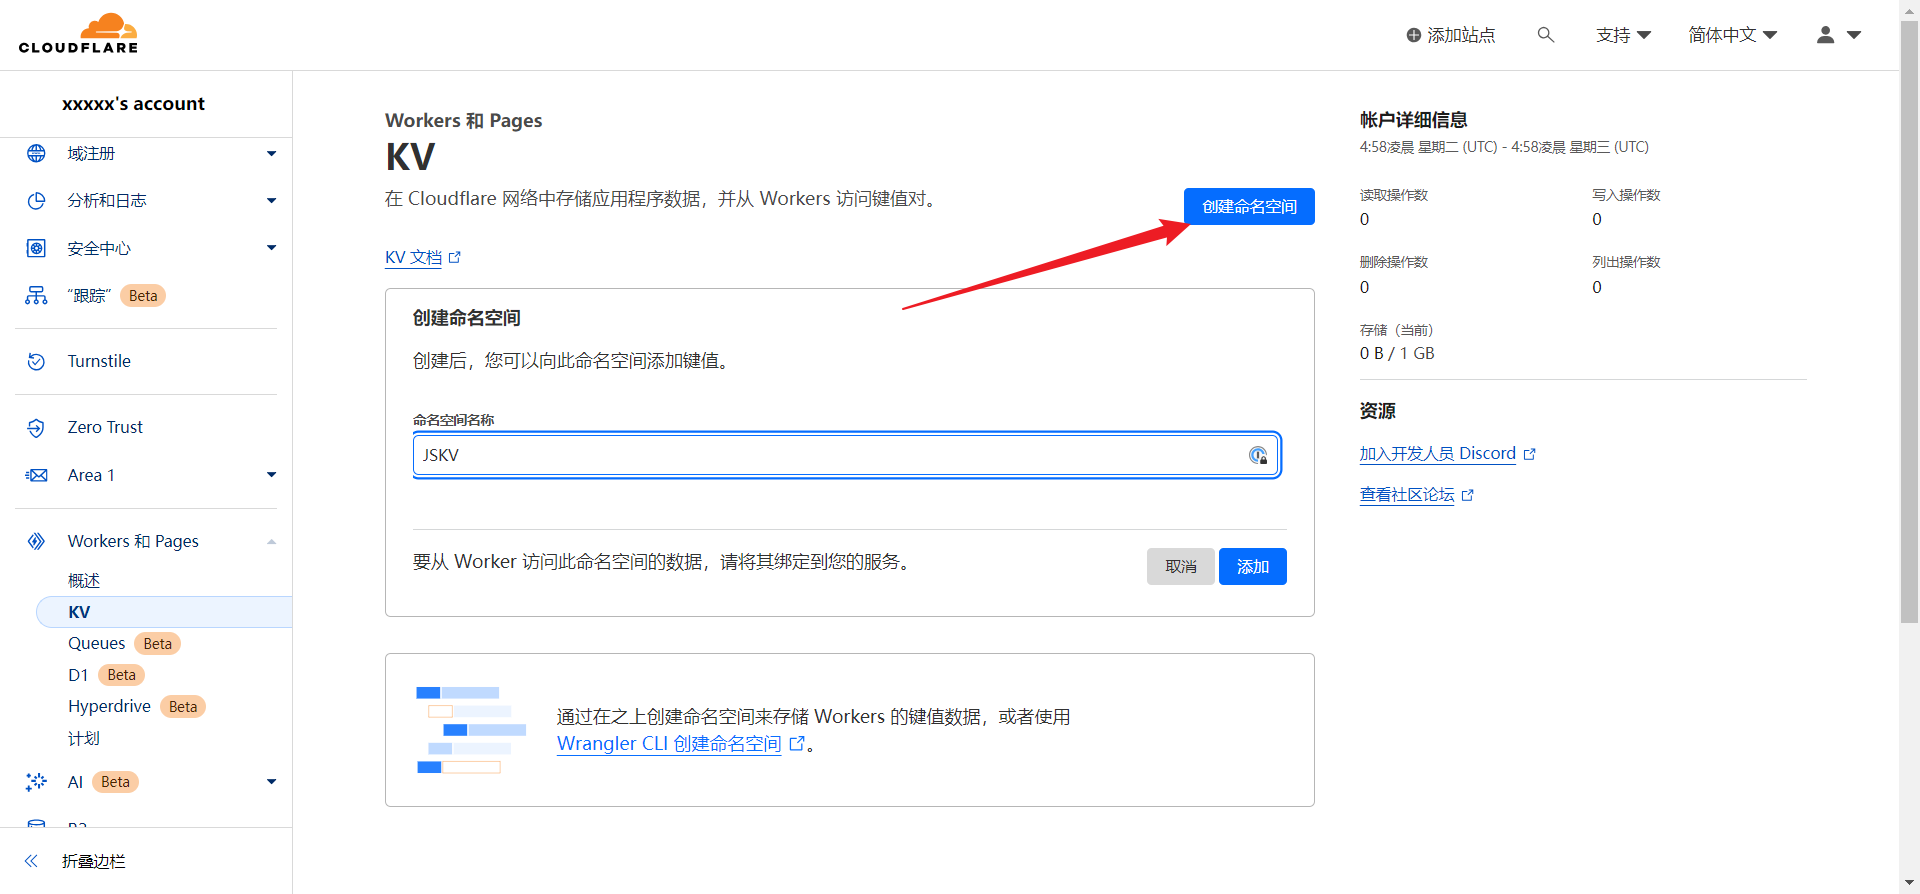Open Hyperdrive in the sidebar
Viewport: 1920px width, 894px height.
point(109,706)
